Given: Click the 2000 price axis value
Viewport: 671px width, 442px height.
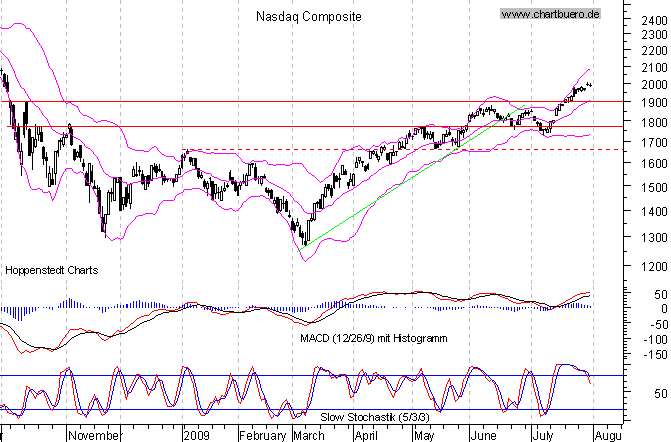Looking at the screenshot, I should click(655, 85).
